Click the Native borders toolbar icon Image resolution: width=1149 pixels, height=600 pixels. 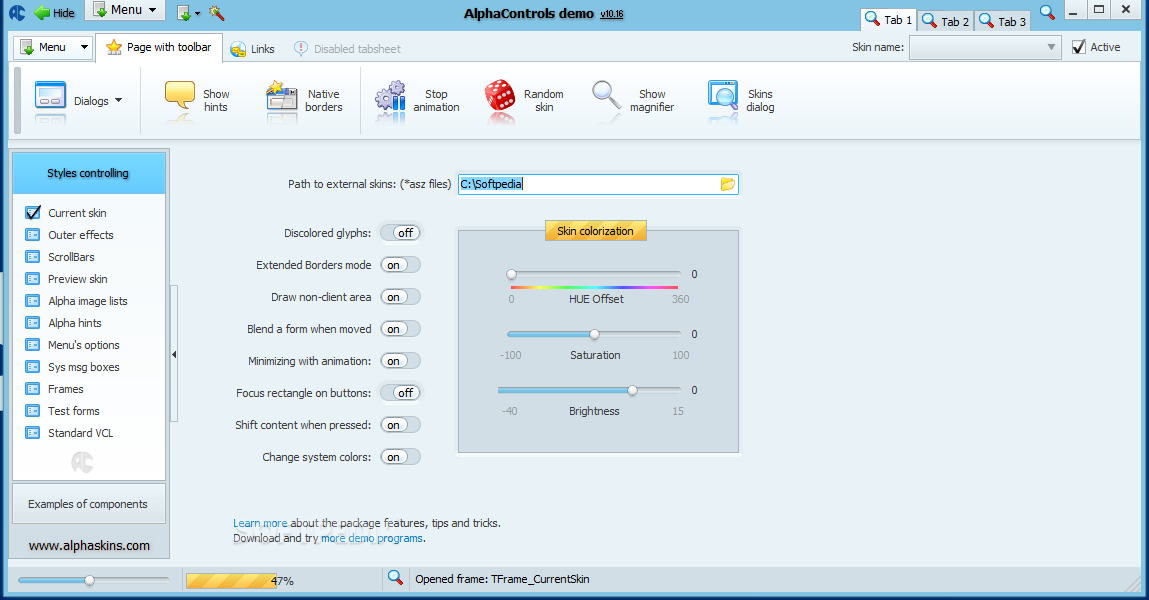pos(281,97)
